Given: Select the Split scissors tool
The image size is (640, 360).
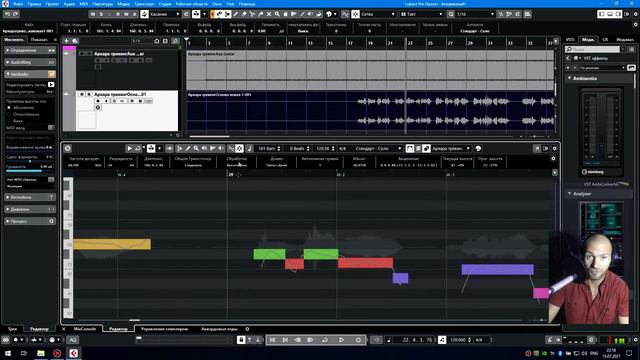Looking at the screenshot, I should [252, 14].
